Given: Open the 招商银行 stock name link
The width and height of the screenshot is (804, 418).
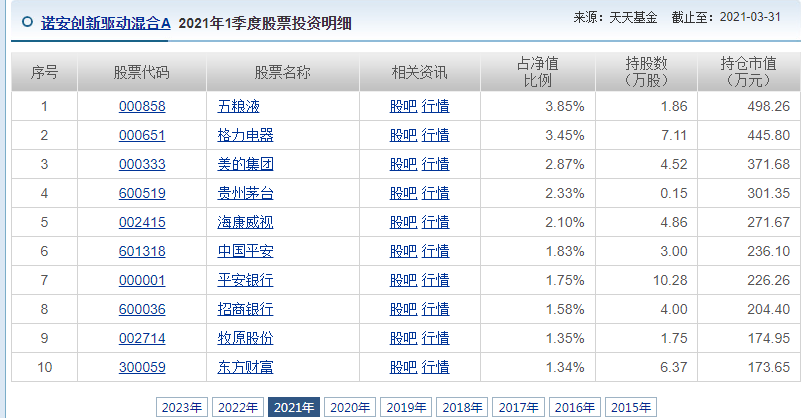Looking at the screenshot, I should coord(245,309).
